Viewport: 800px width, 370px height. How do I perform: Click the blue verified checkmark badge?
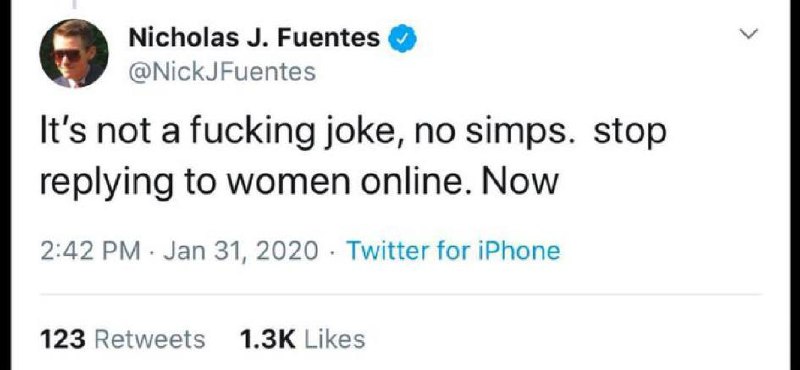coord(403,39)
